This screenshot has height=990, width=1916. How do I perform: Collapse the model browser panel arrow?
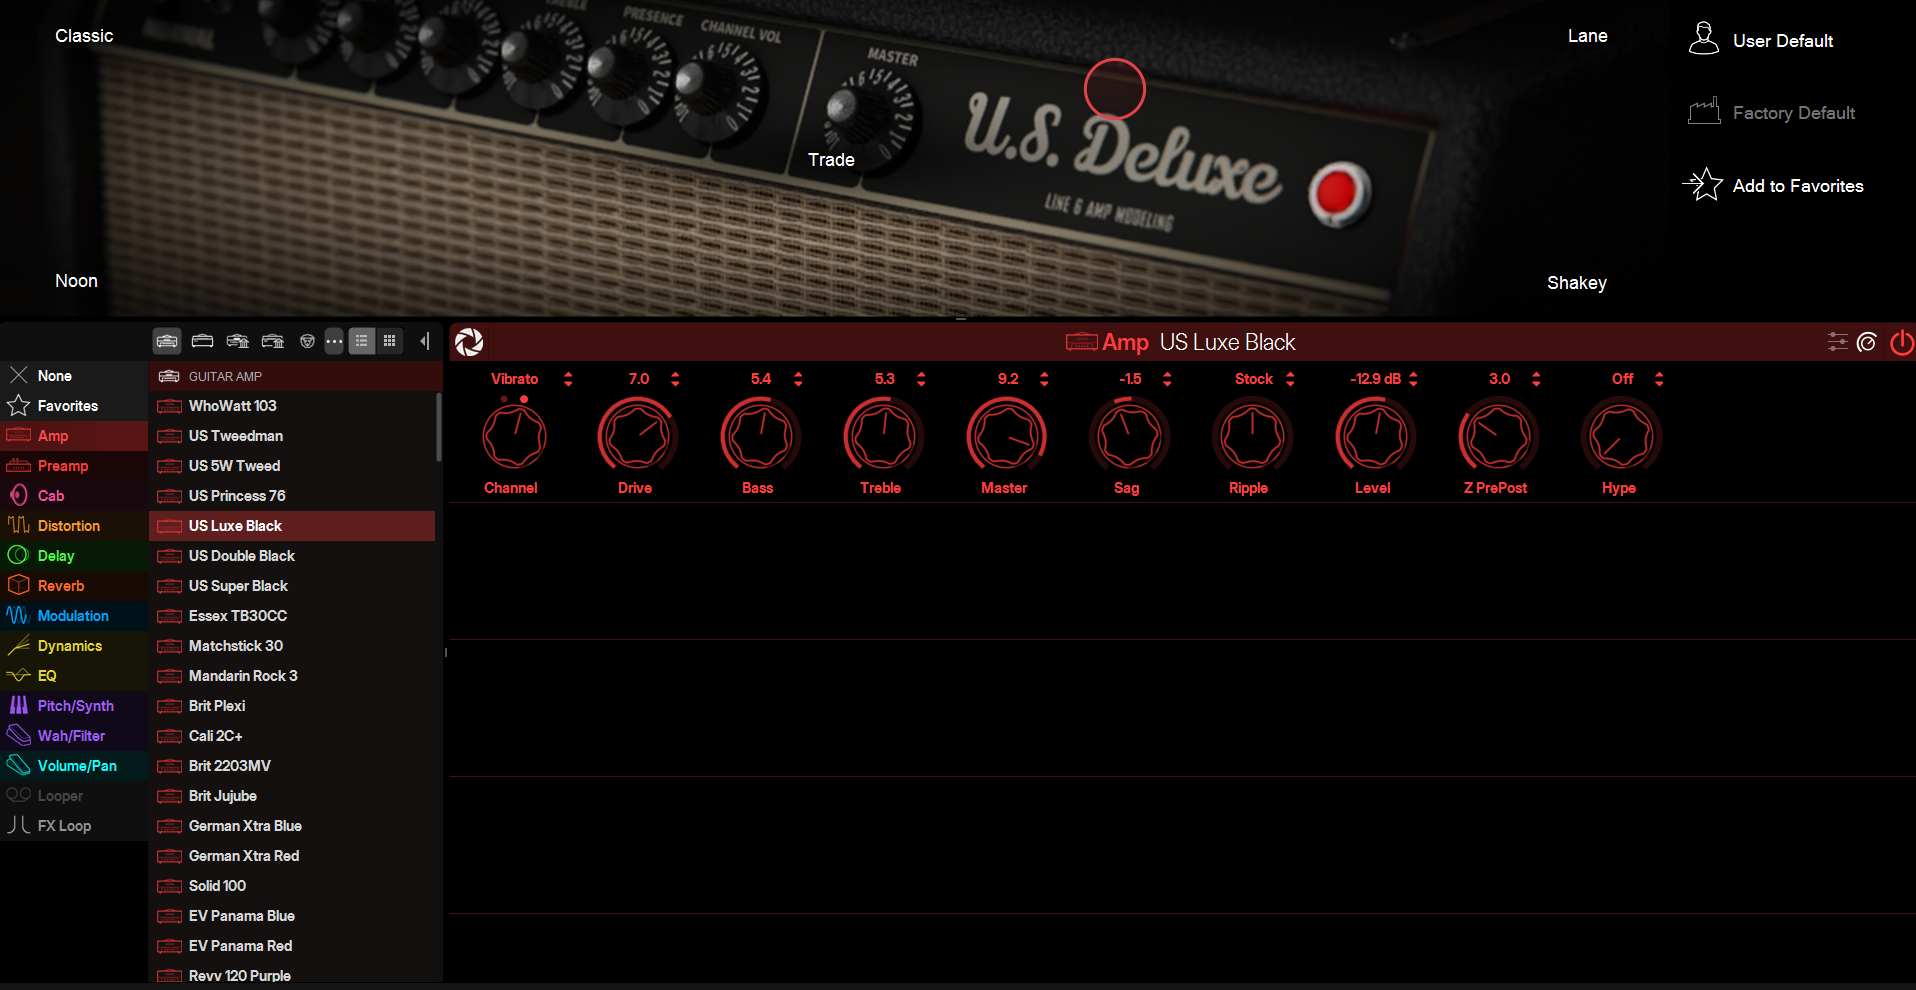point(425,341)
